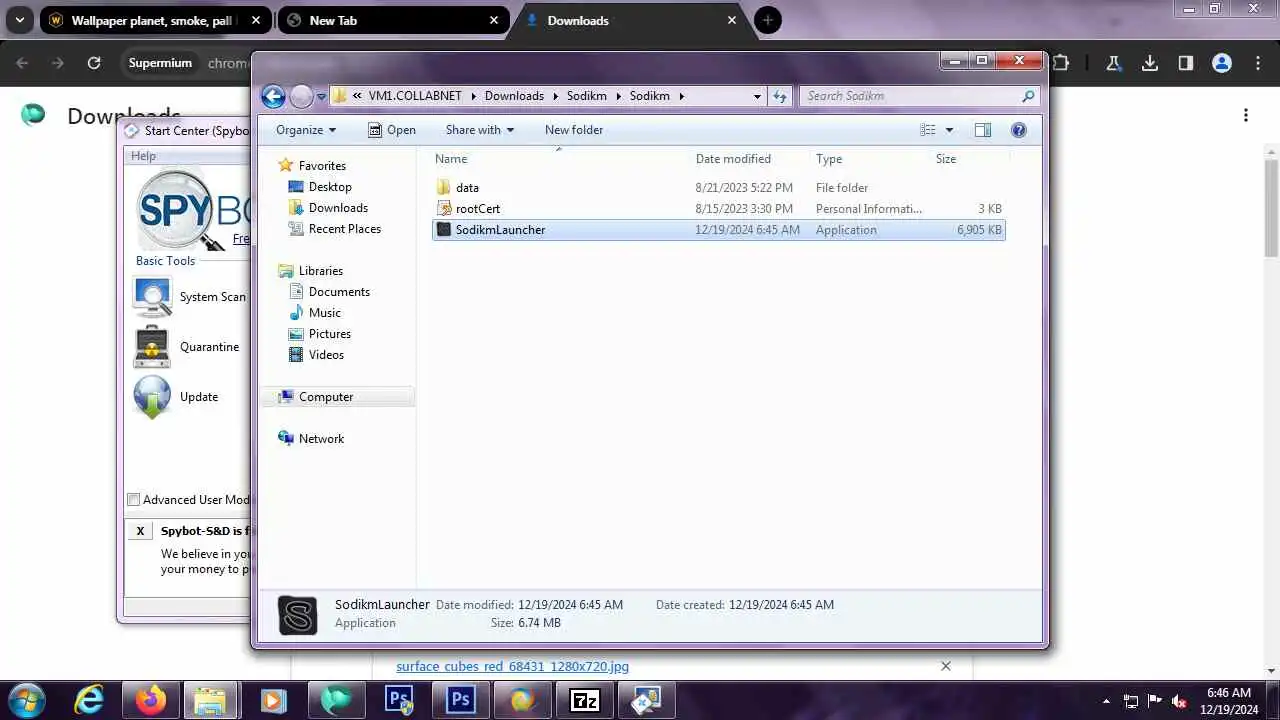Viewport: 1280px width, 720px height.
Task: Expand arrow after Downloads breadcrumb
Action: tap(556, 96)
